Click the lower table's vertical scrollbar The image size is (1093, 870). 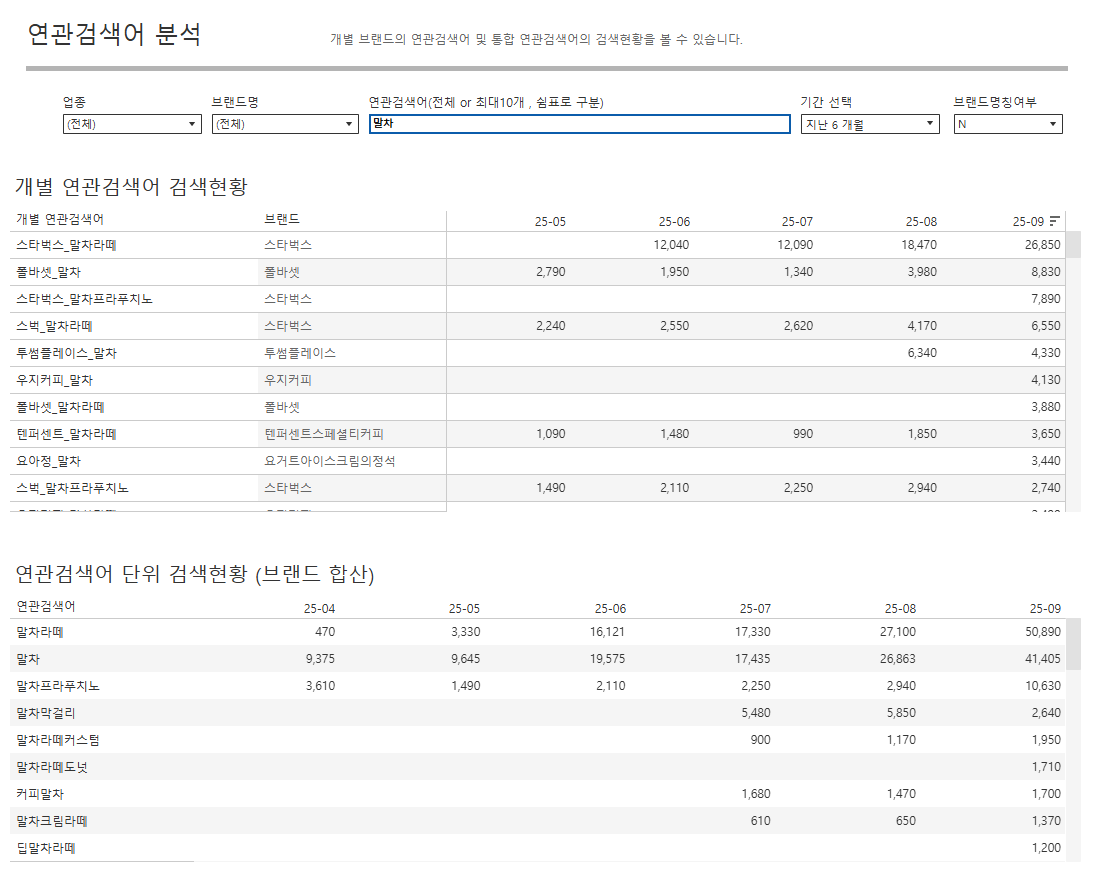(1073, 643)
